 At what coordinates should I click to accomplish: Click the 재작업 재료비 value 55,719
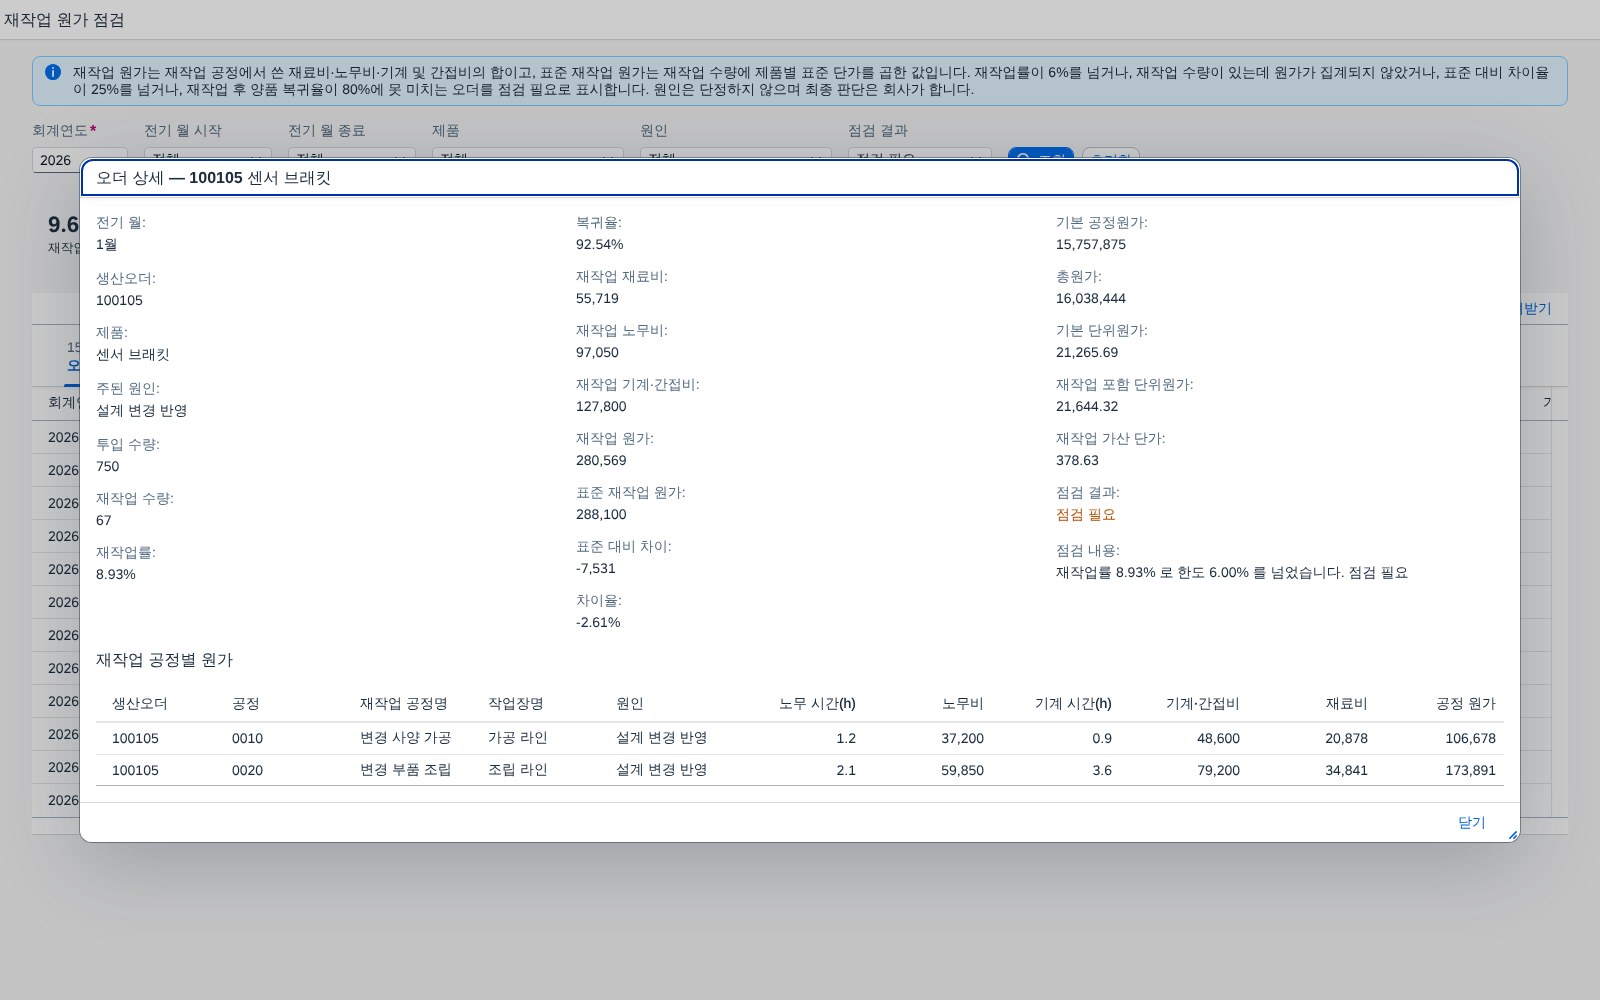597,298
